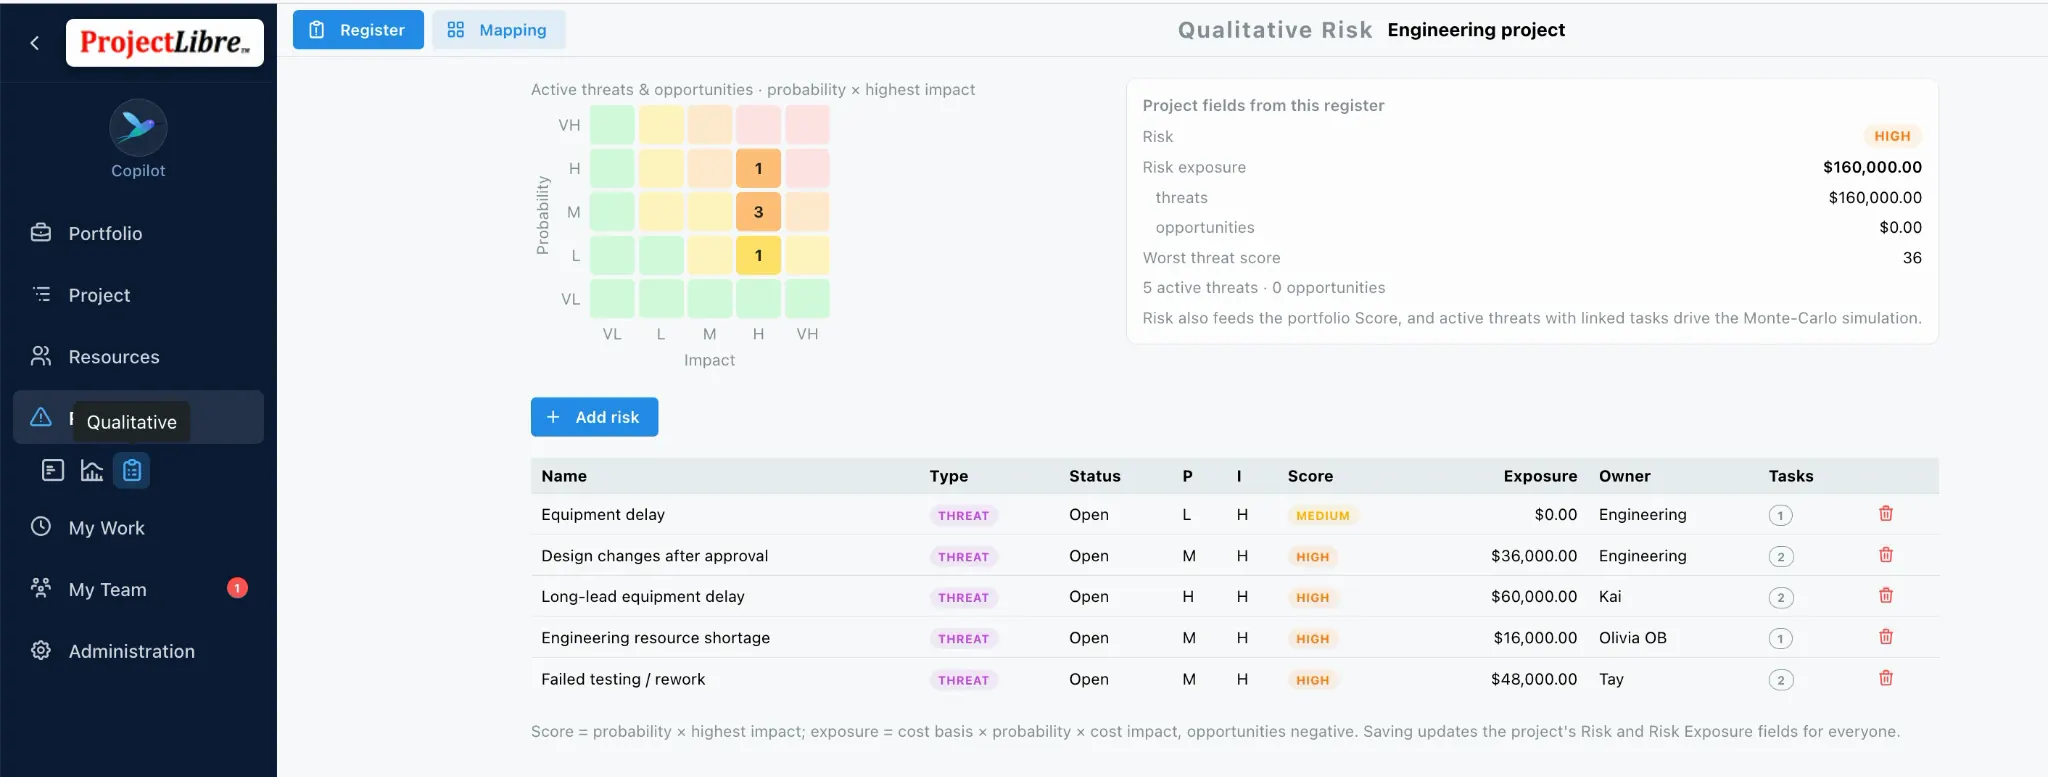This screenshot has width=2048, height=777.
Task: Click the Olivia OB owner cell
Action: pyautogui.click(x=1632, y=637)
